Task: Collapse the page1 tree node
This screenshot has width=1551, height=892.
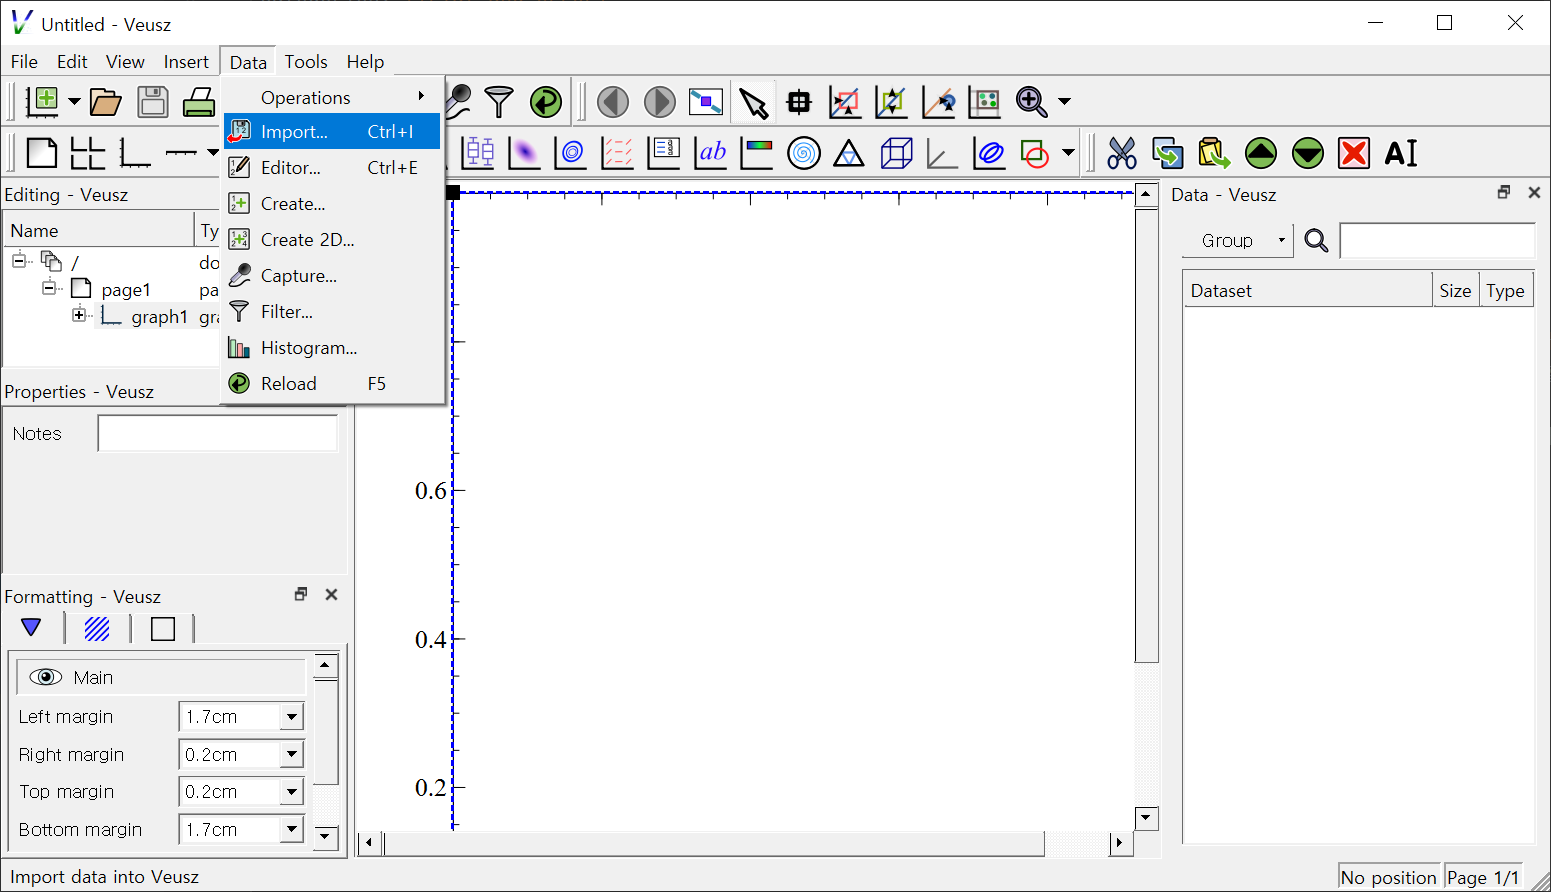Action: pos(49,288)
